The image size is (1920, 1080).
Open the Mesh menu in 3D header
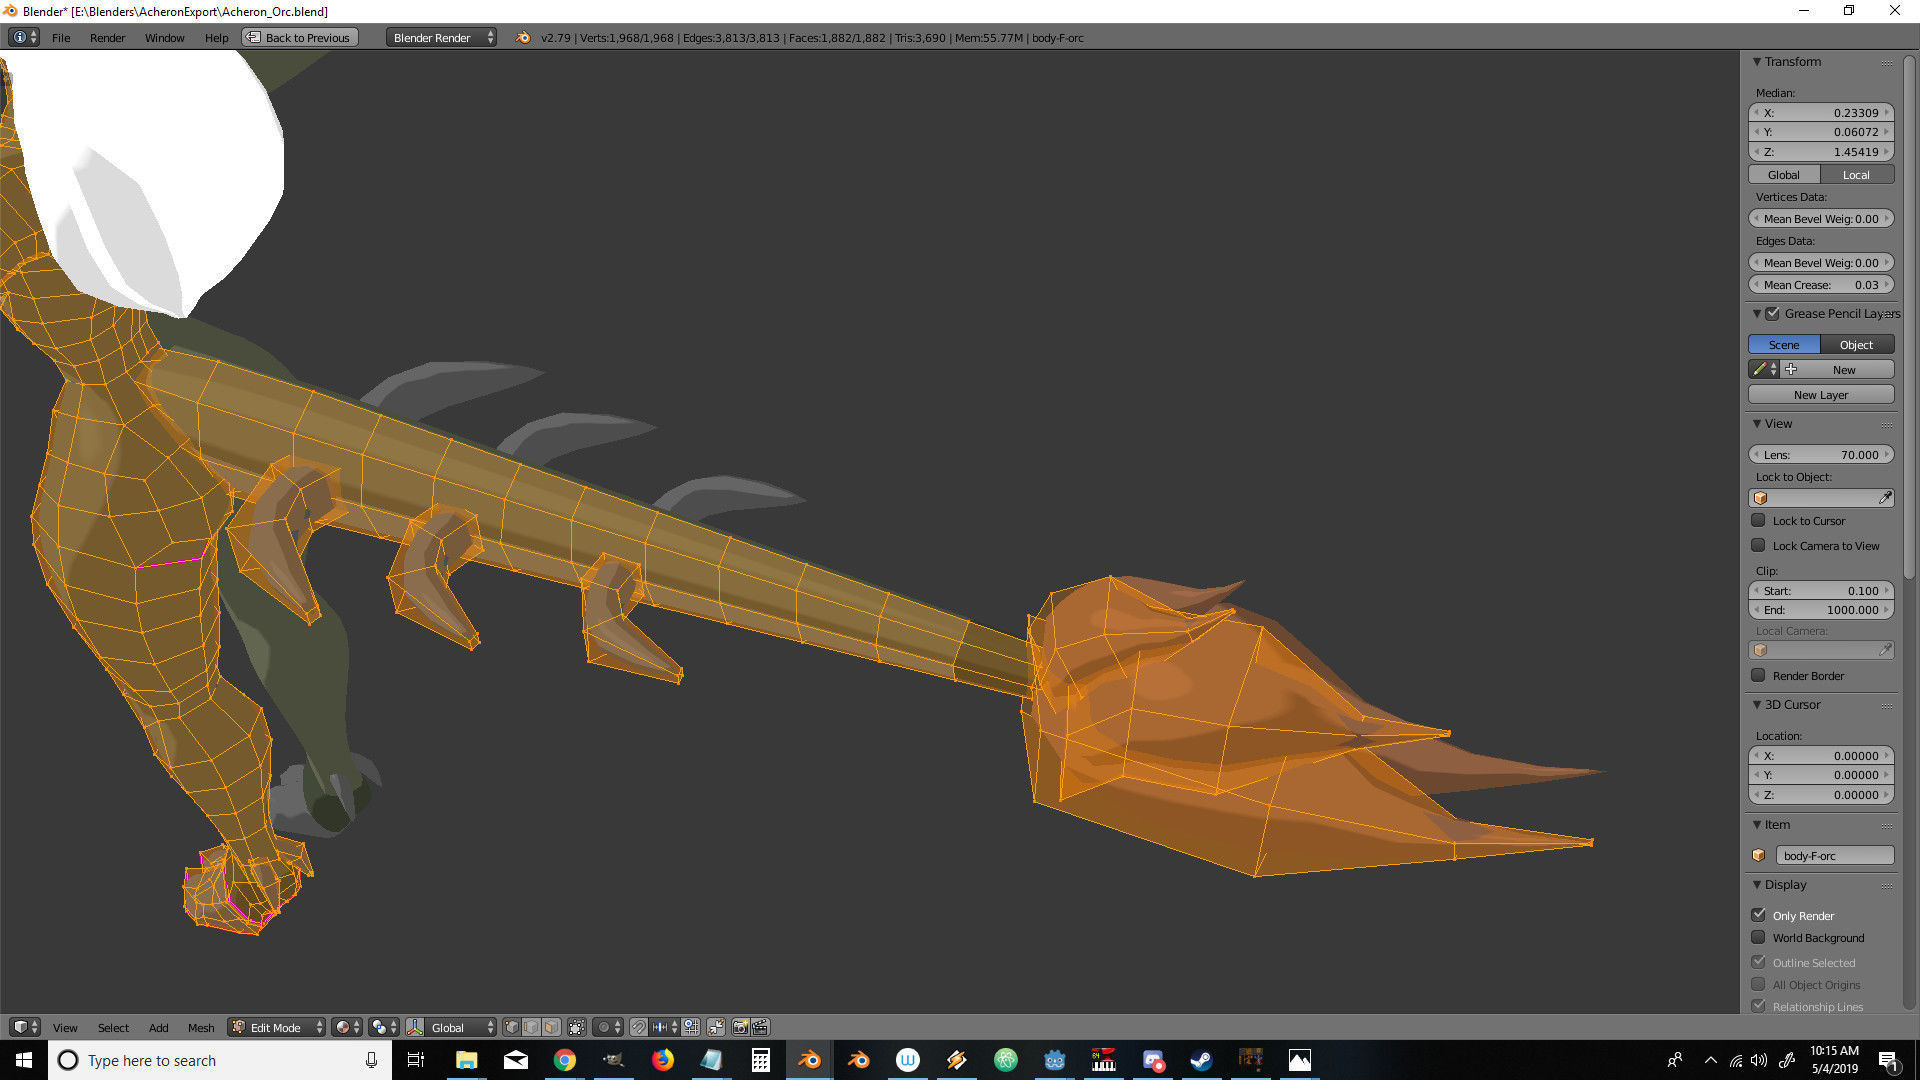click(x=201, y=1027)
